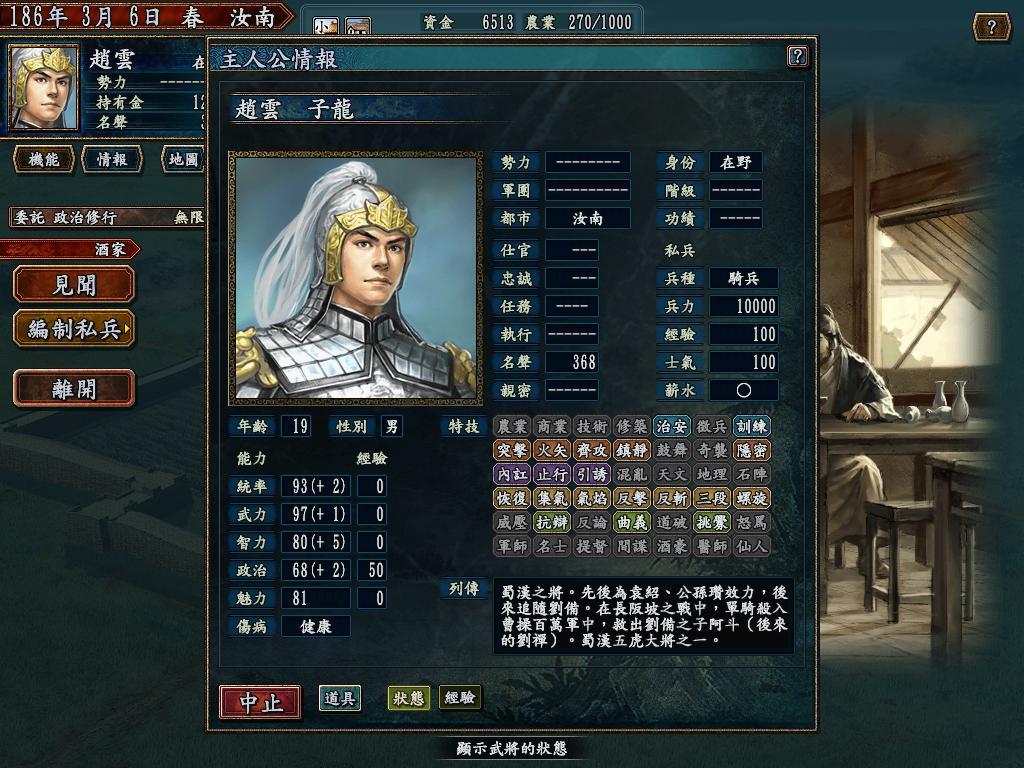
Task: Click the 中止 cancel button
Action: (x=261, y=702)
